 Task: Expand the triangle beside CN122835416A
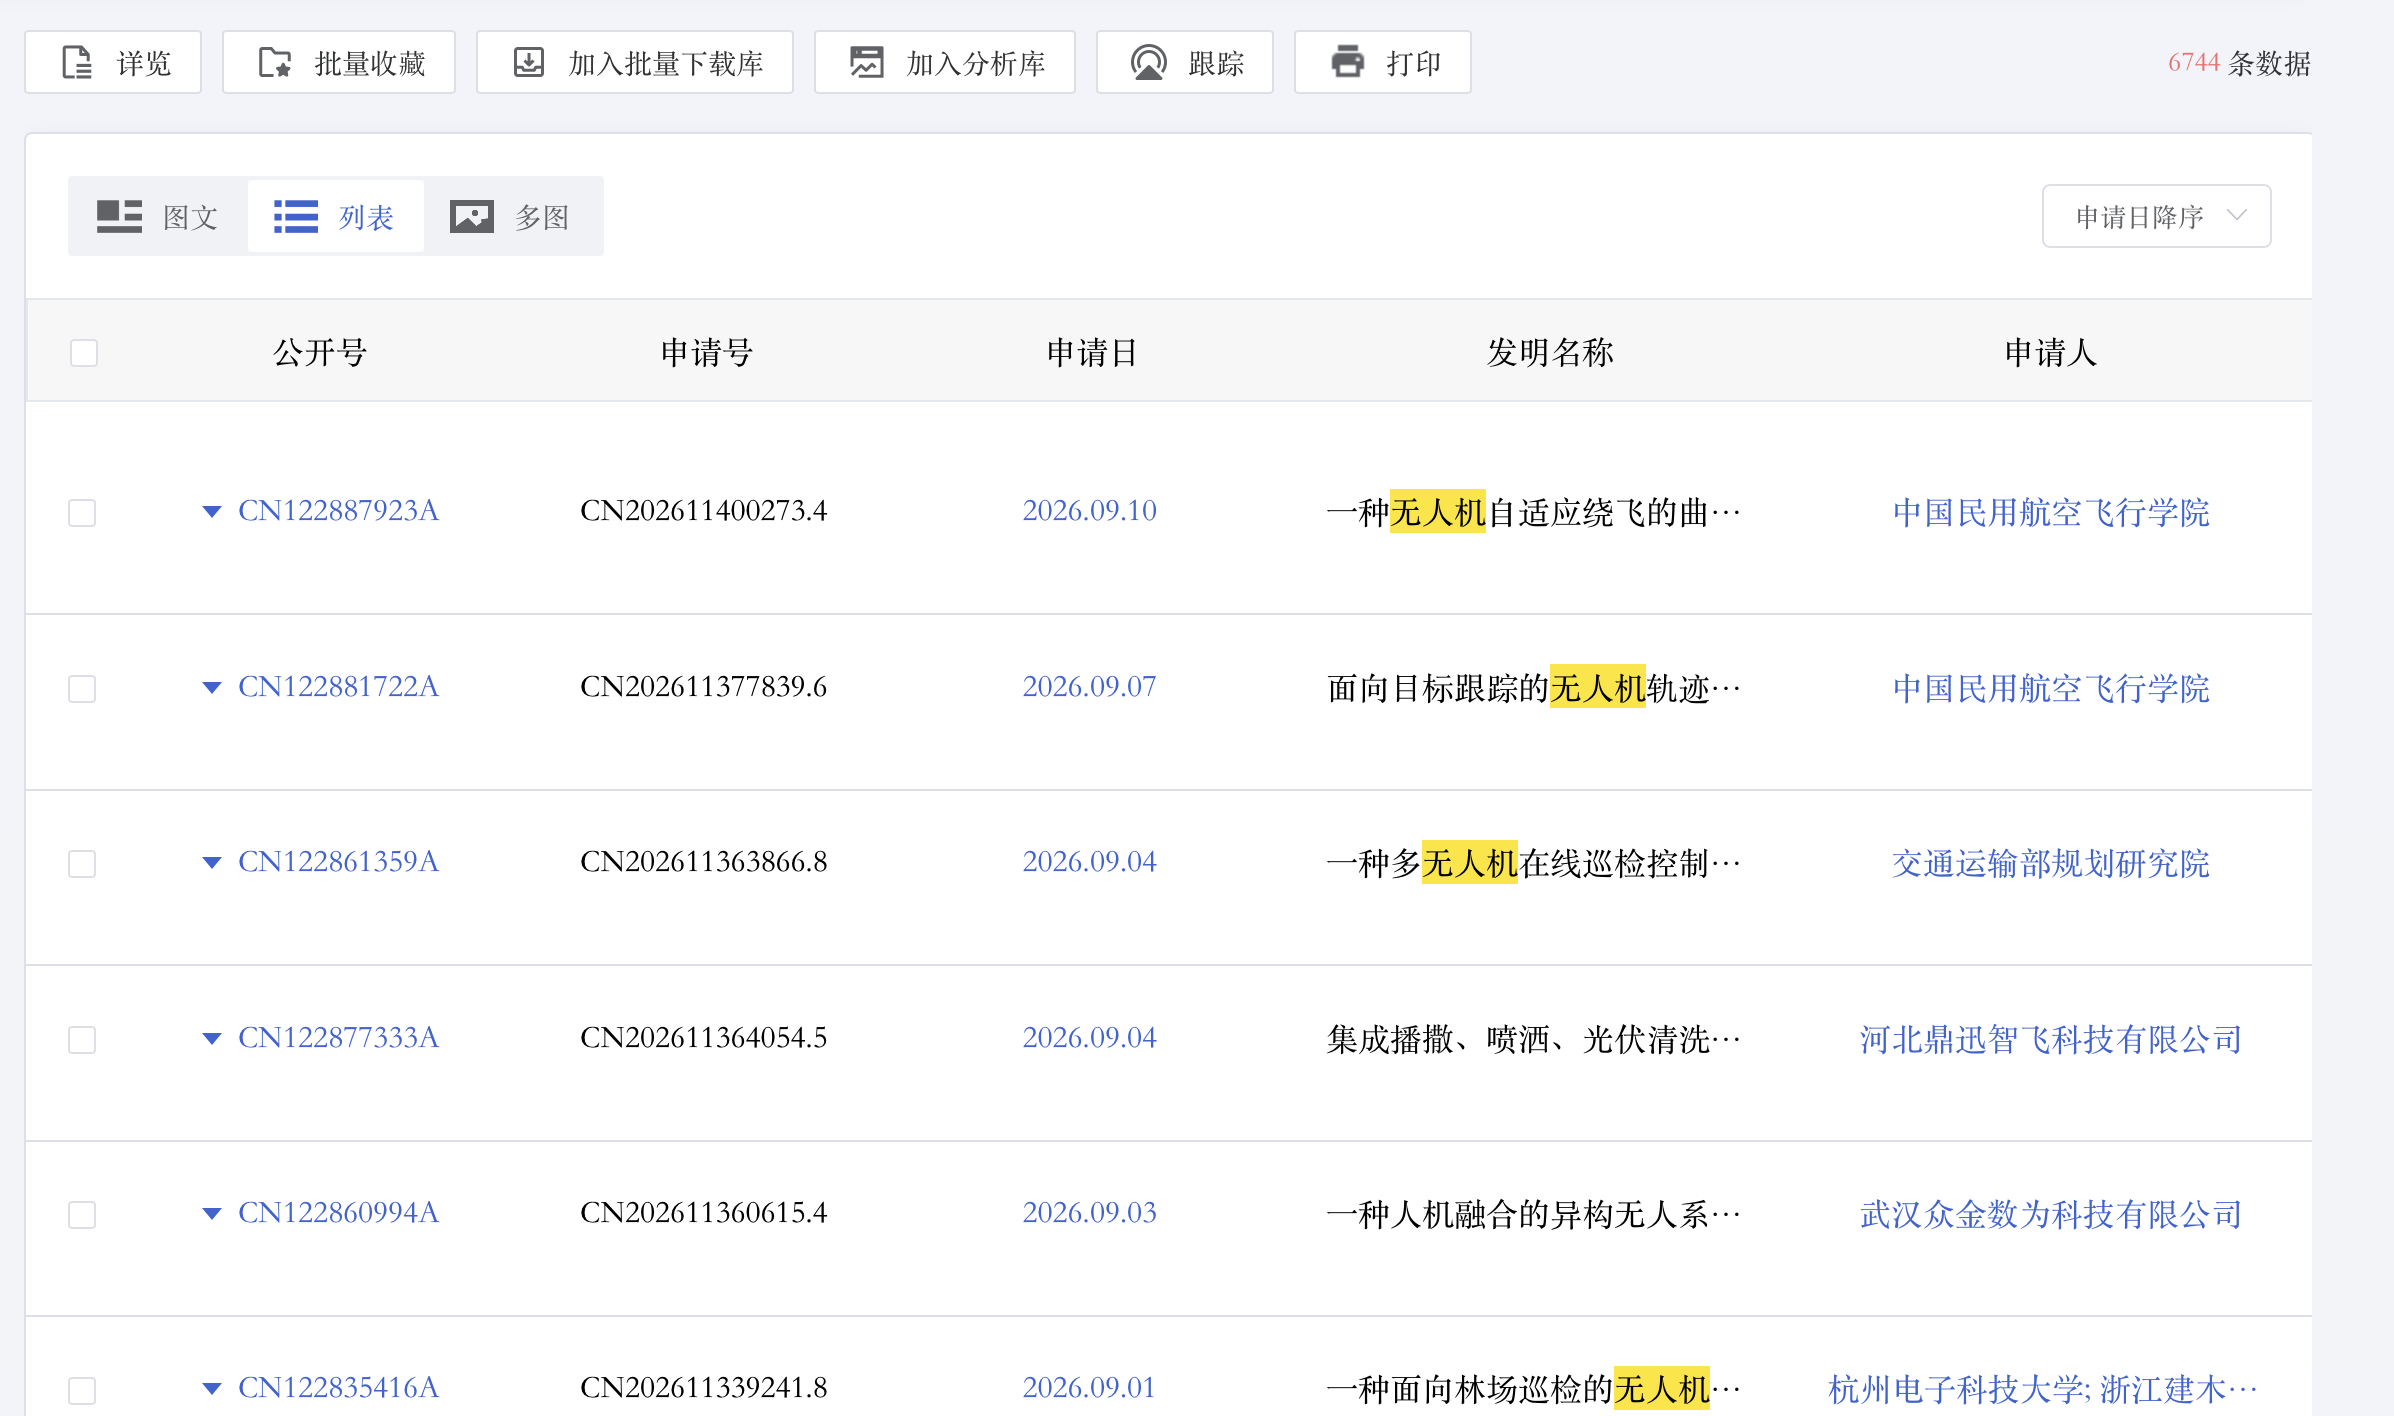pyautogui.click(x=211, y=1389)
